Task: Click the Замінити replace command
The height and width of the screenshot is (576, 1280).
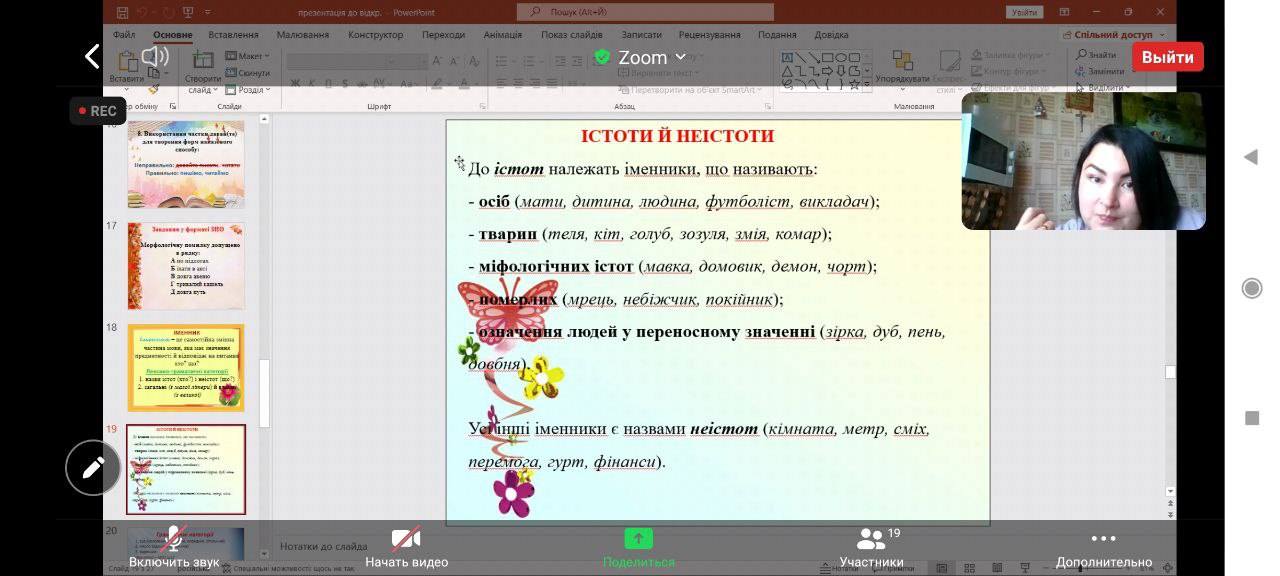Action: (1100, 71)
